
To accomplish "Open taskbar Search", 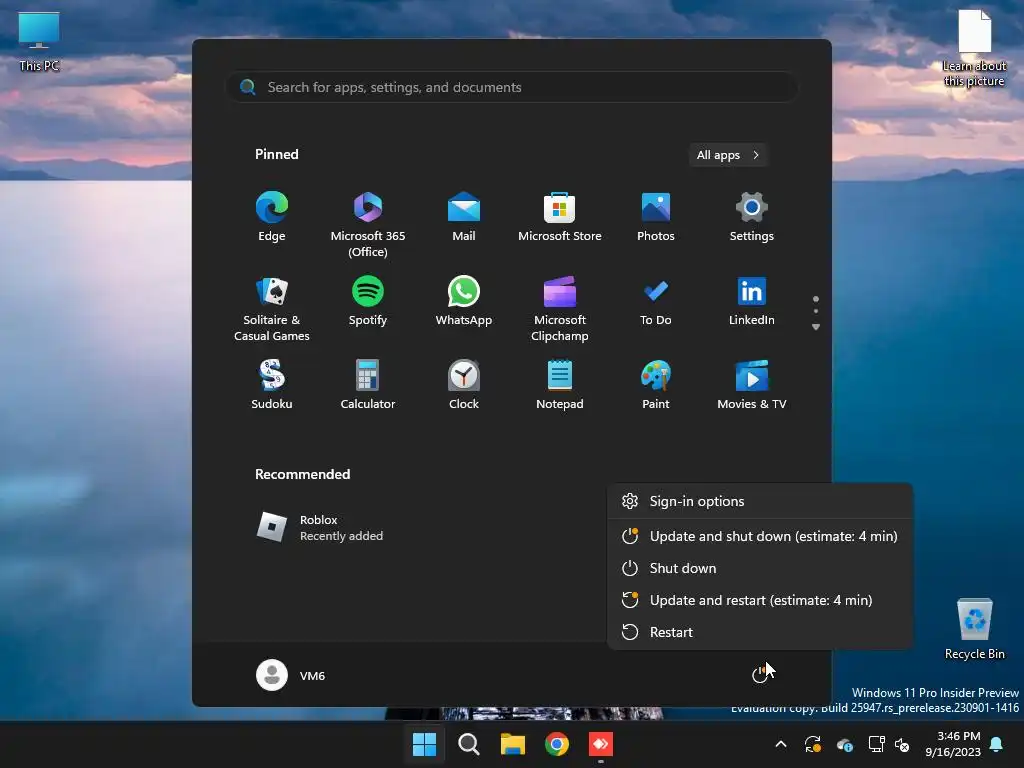I will 468,744.
